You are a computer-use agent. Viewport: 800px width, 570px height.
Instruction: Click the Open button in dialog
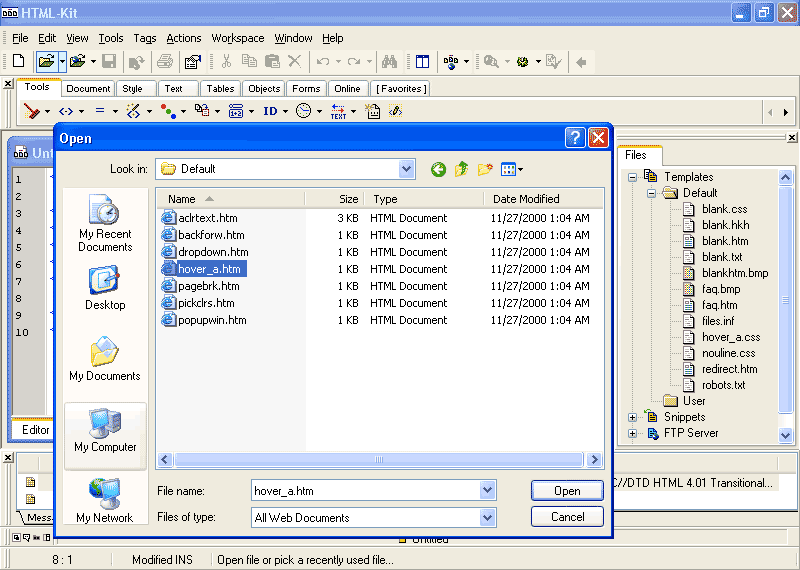[x=567, y=491]
